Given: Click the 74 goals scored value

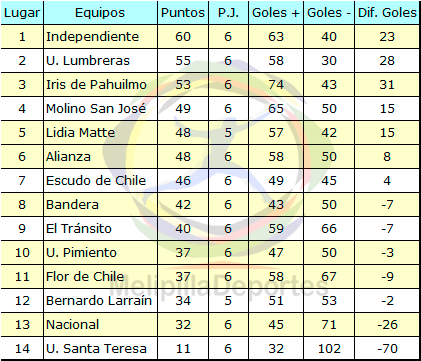Looking at the screenshot, I should pyautogui.click(x=276, y=85).
